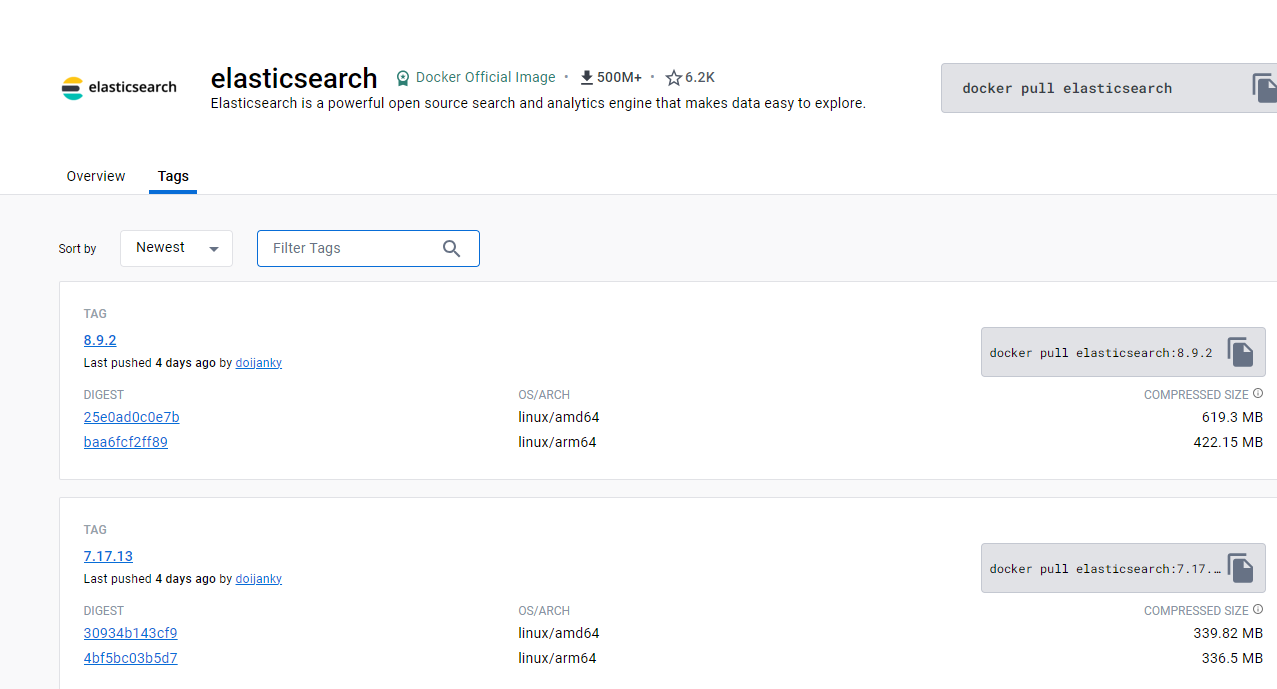Click the elasticsearch repository title

pyautogui.click(x=294, y=78)
